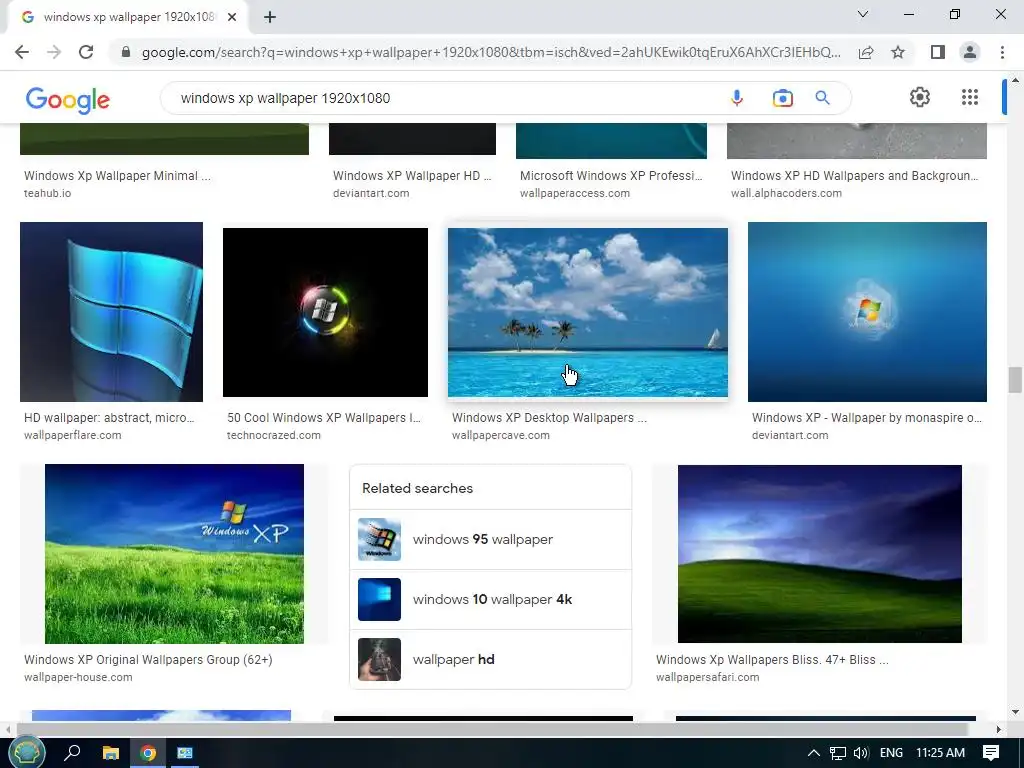The width and height of the screenshot is (1024, 768).
Task: Open 'Windows XP Desktop Wallpapers' wallpapercave link
Action: pos(549,417)
